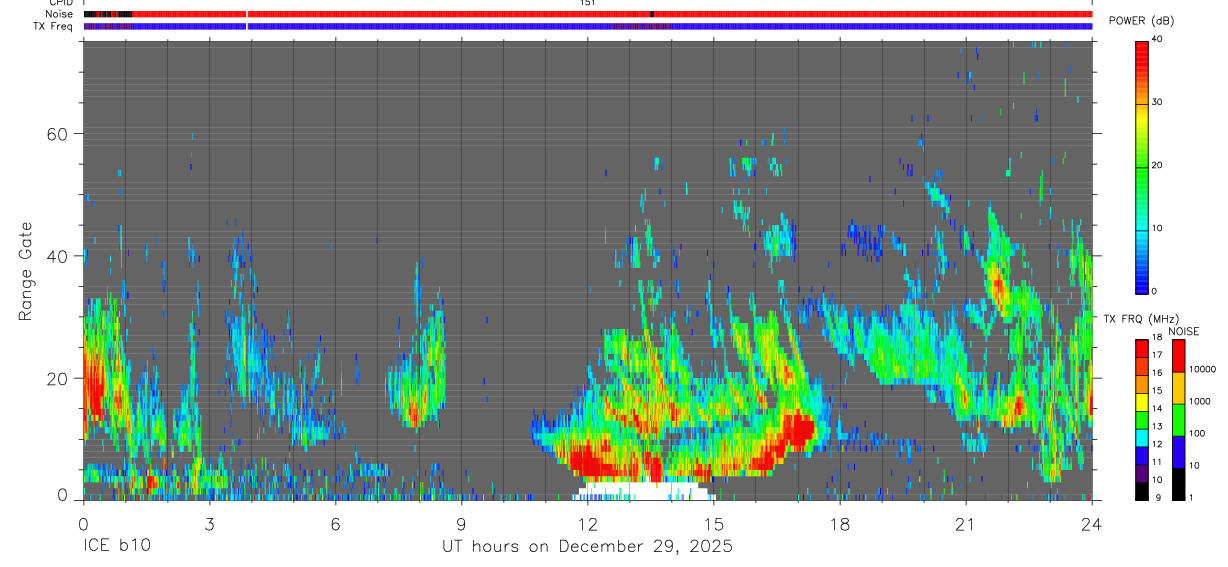Click the TX FRQ scale label "12"
The width and height of the screenshot is (1228, 567).
click(1158, 444)
